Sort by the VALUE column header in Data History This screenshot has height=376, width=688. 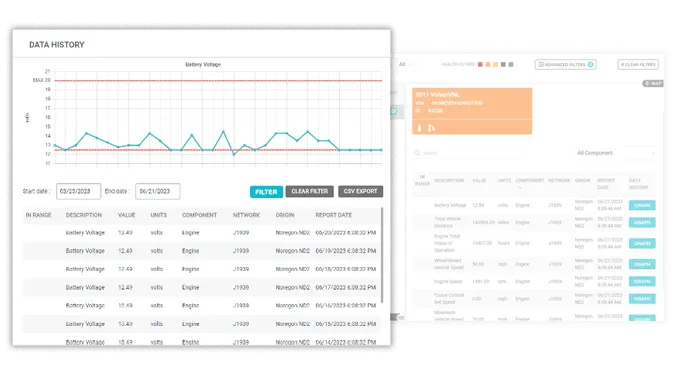pyautogui.click(x=126, y=215)
